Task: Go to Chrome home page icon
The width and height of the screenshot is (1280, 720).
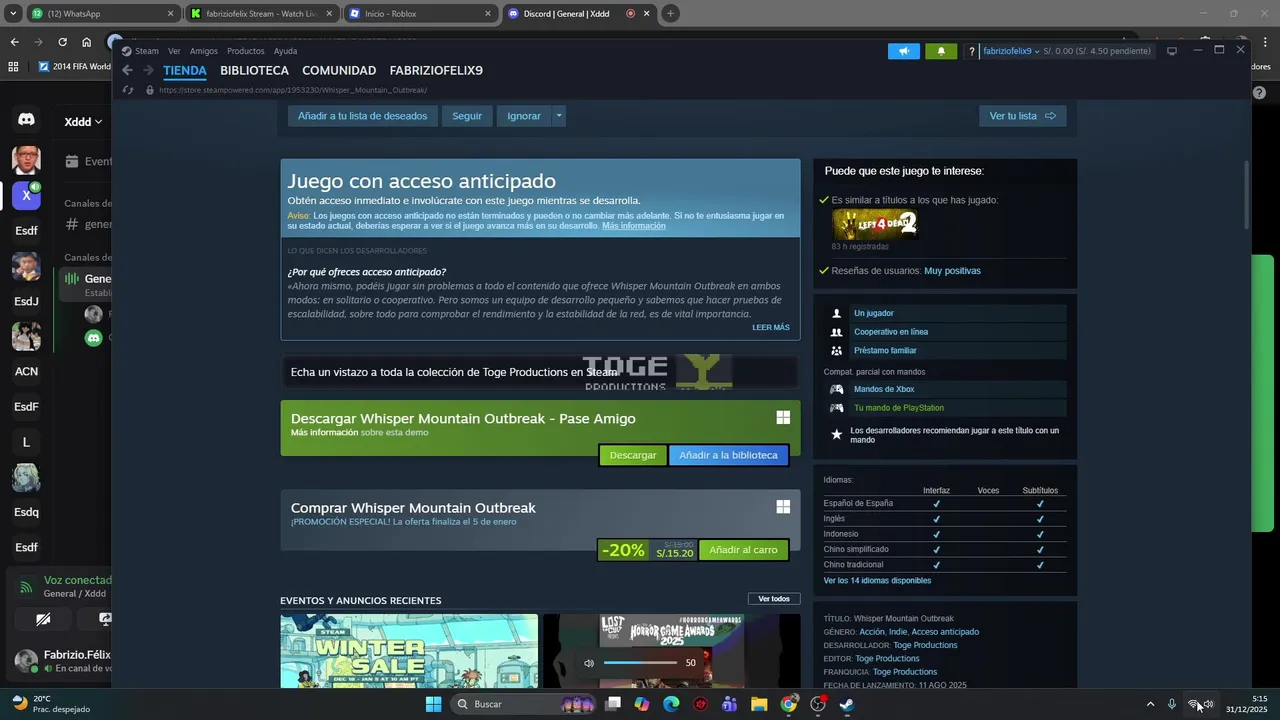Action: (87, 42)
